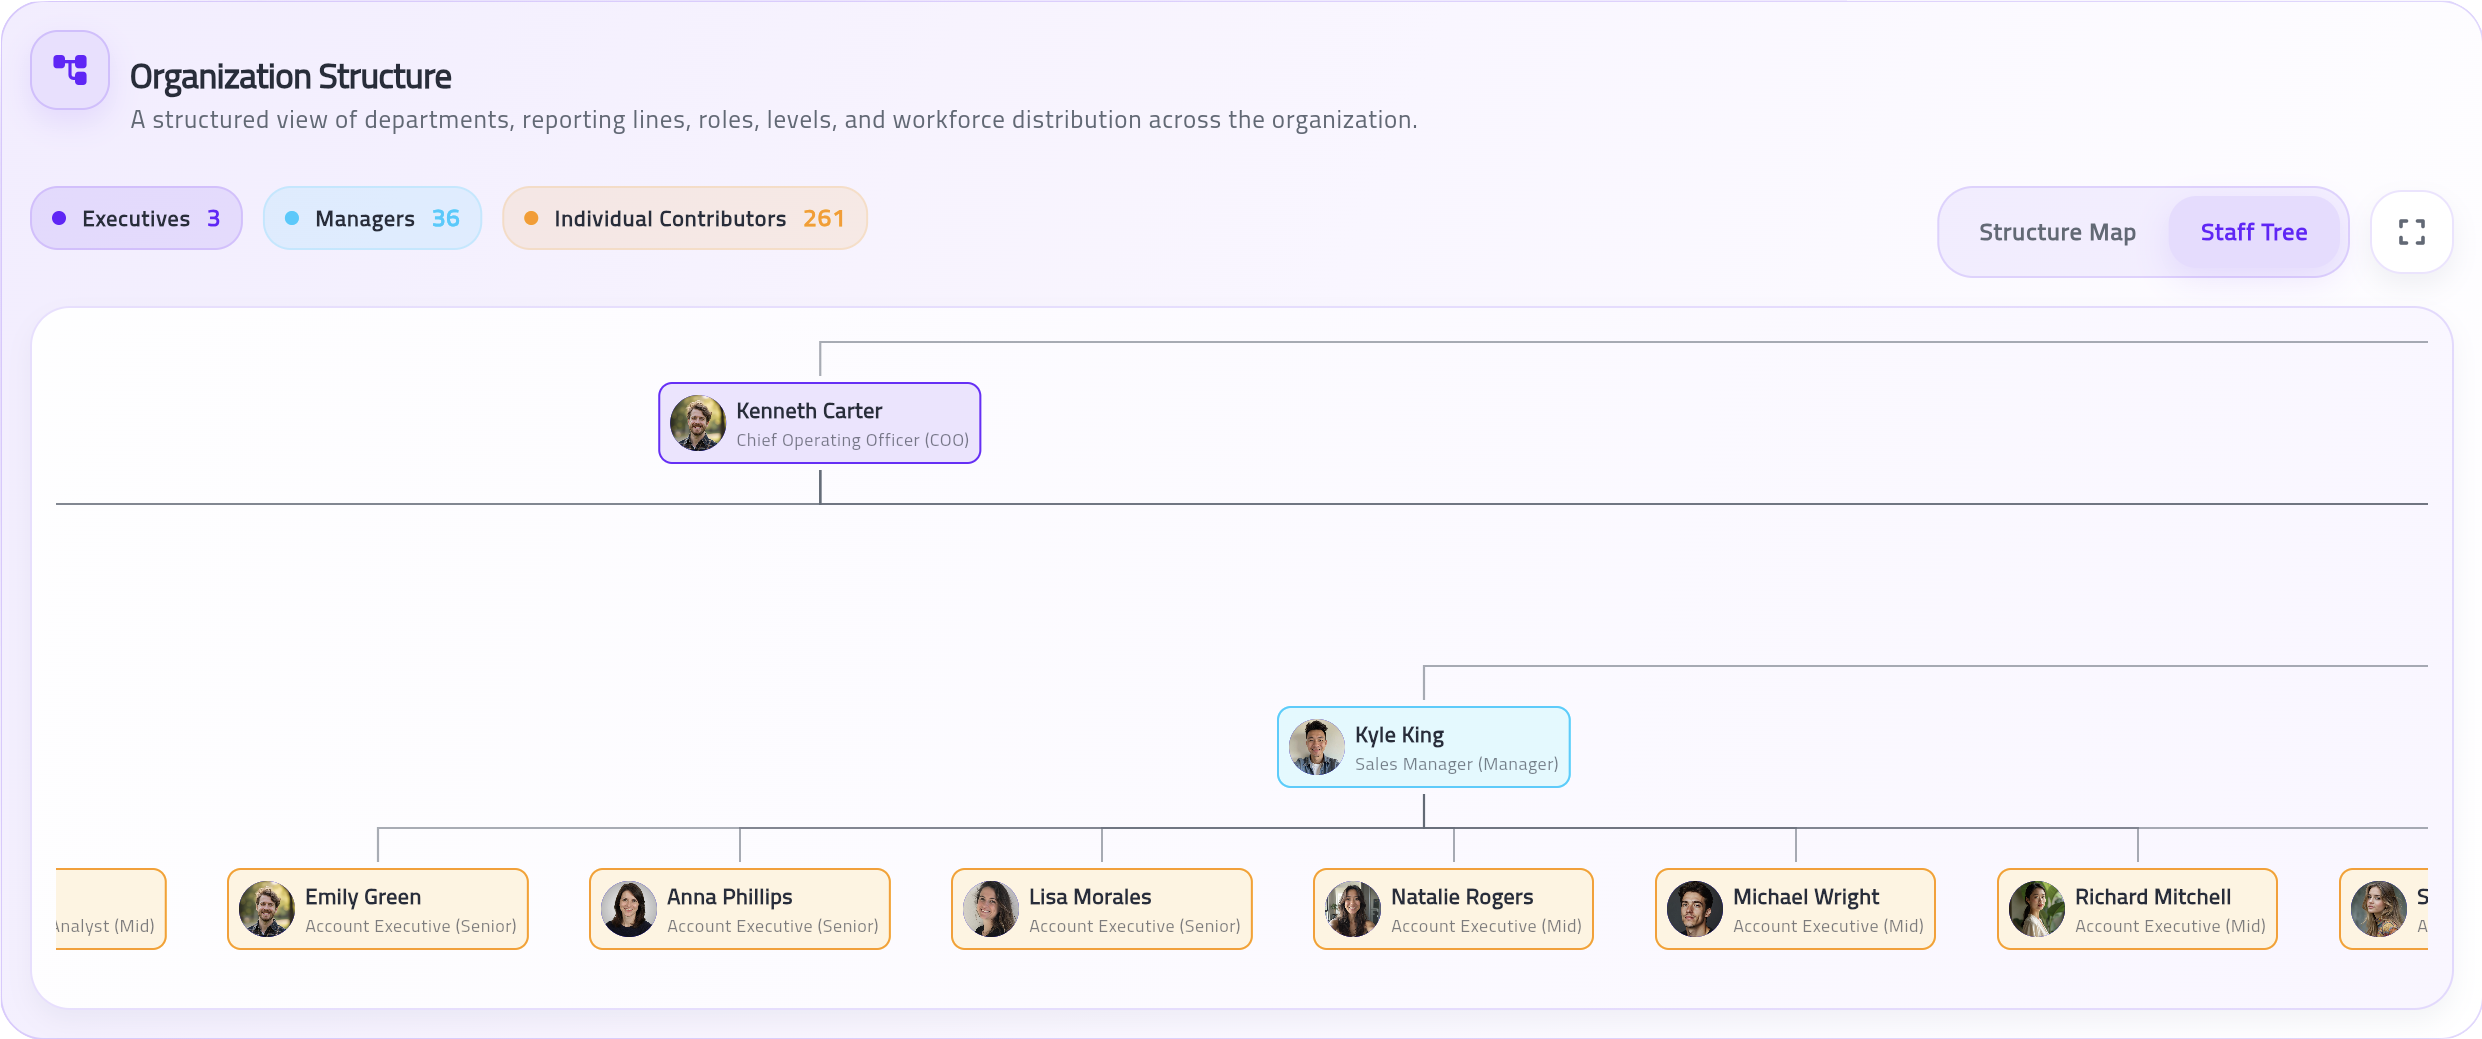Switch to the Structure Map view
This screenshot has width=2482, height=1039.
click(x=2057, y=232)
